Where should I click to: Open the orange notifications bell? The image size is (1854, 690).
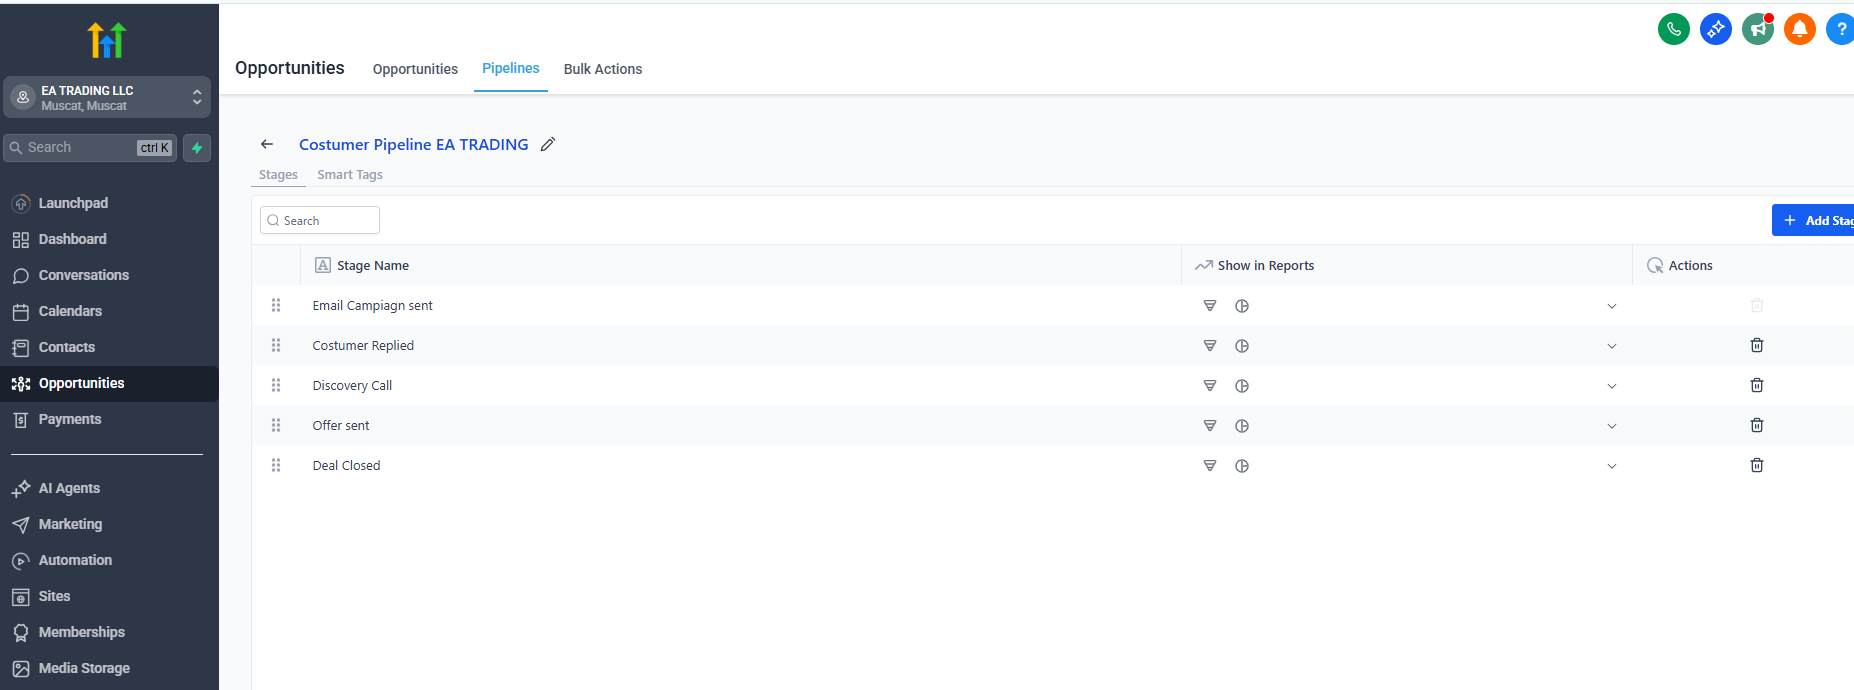(x=1799, y=29)
